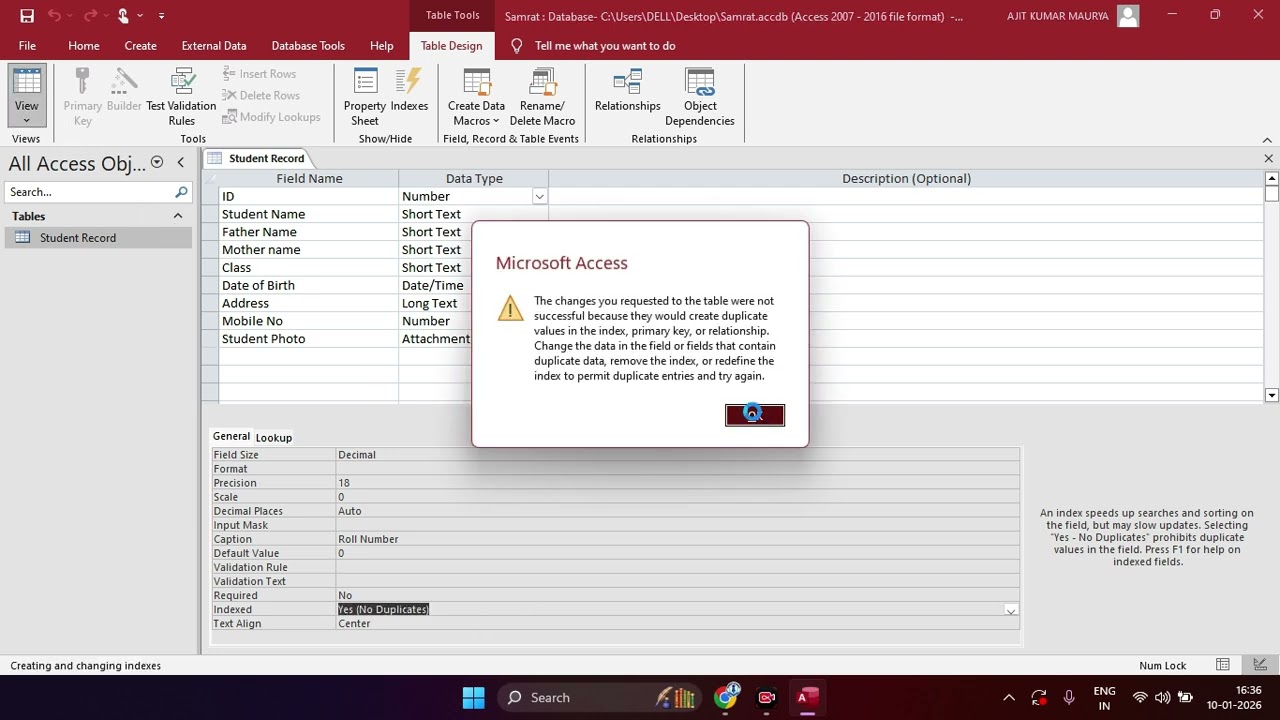
Task: Click Insert Rows in ribbon
Action: 259,74
